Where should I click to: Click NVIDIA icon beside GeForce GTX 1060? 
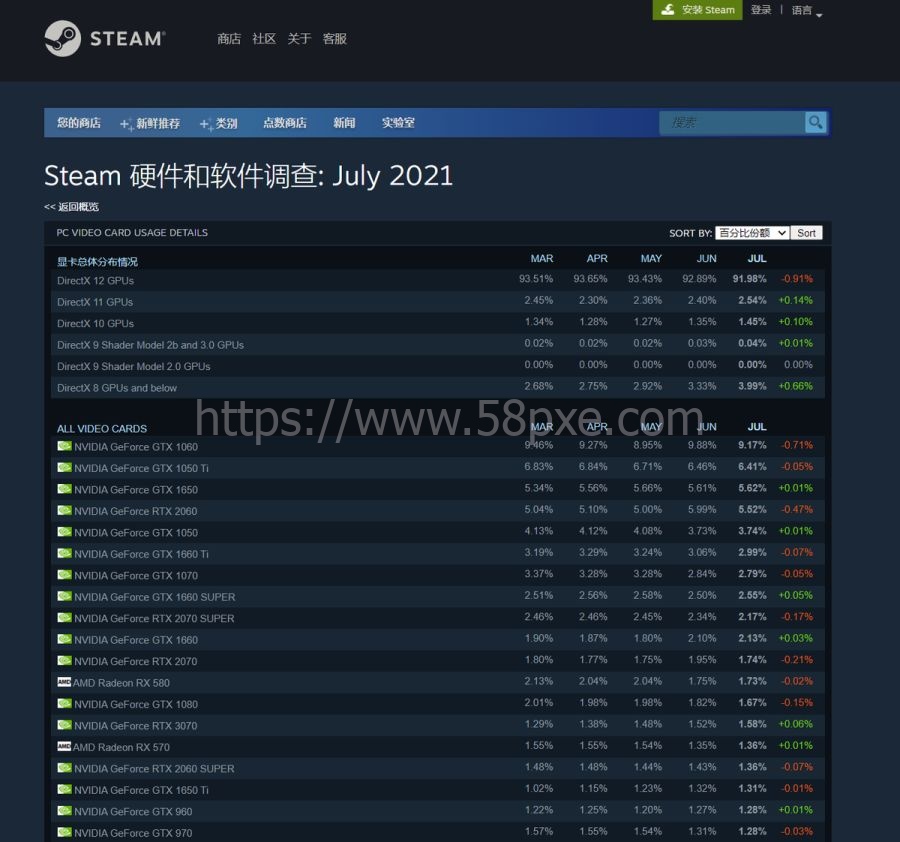point(64,446)
